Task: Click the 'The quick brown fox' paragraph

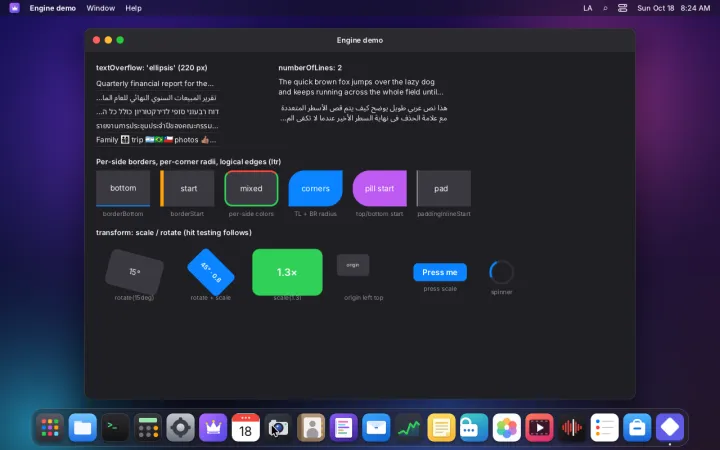Action: [361, 87]
